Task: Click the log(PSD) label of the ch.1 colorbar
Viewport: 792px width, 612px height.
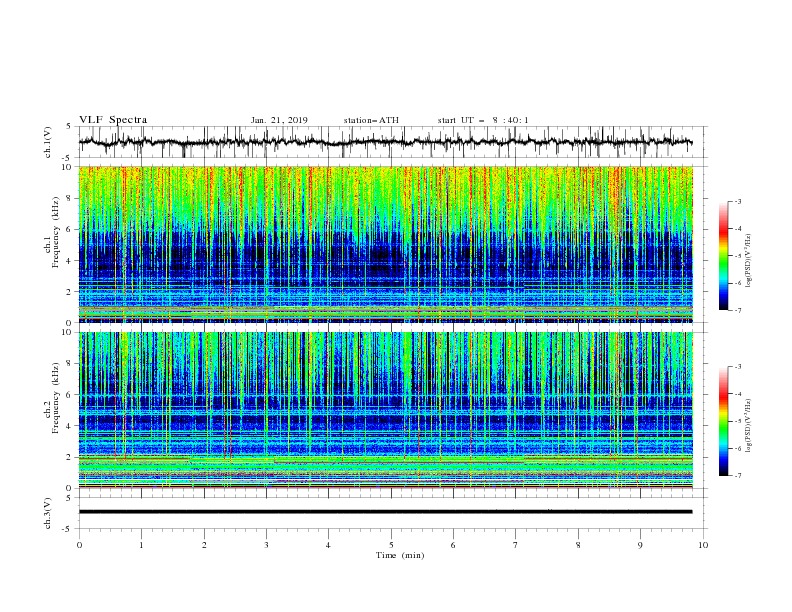Action: [x=749, y=260]
